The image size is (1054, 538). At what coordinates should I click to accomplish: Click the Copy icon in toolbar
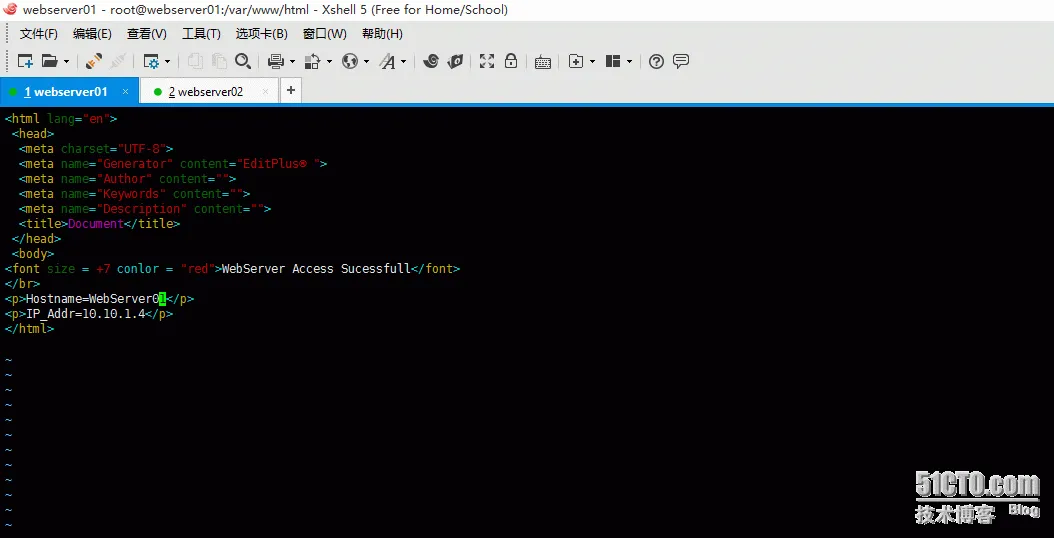click(x=195, y=61)
